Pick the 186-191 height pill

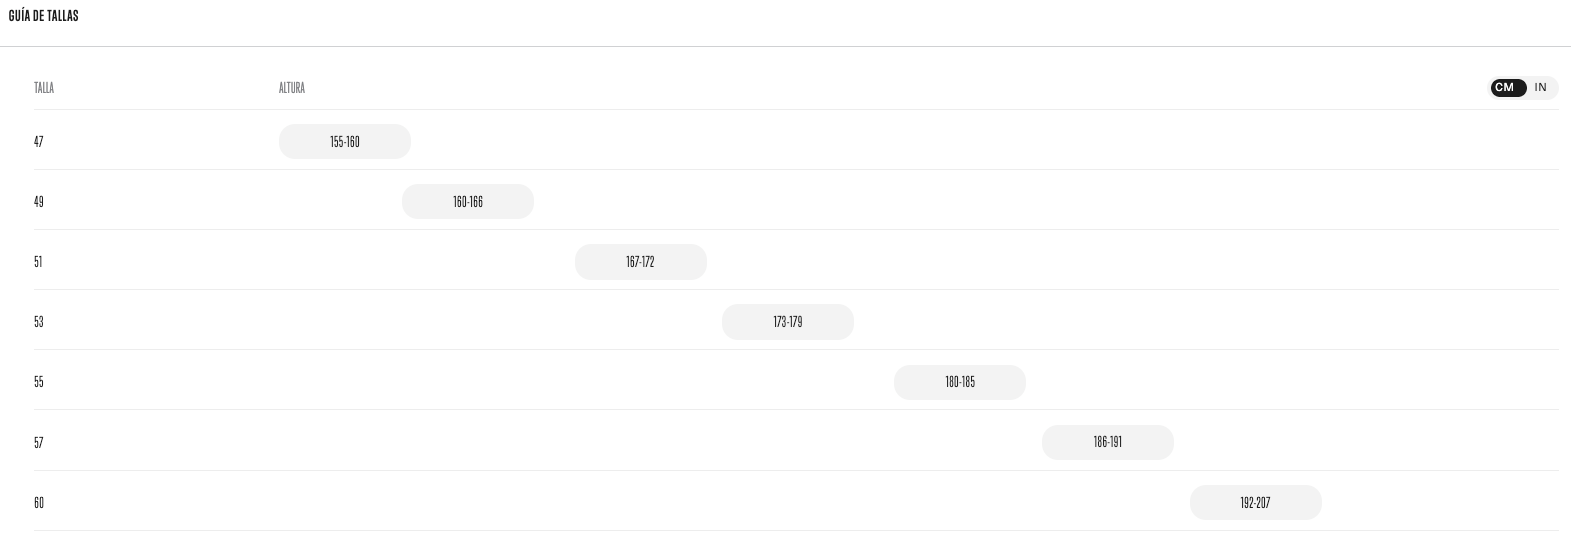[x=1108, y=442]
